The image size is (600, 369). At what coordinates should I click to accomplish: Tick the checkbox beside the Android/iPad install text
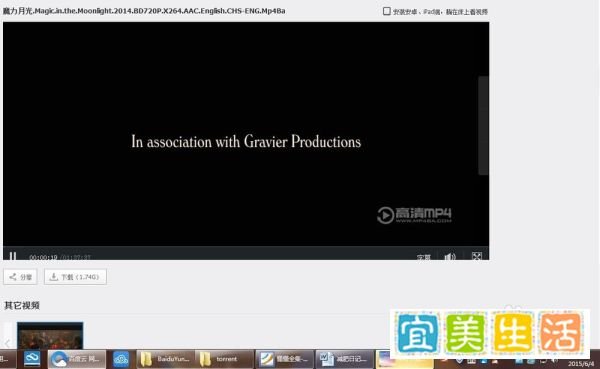[x=386, y=11]
